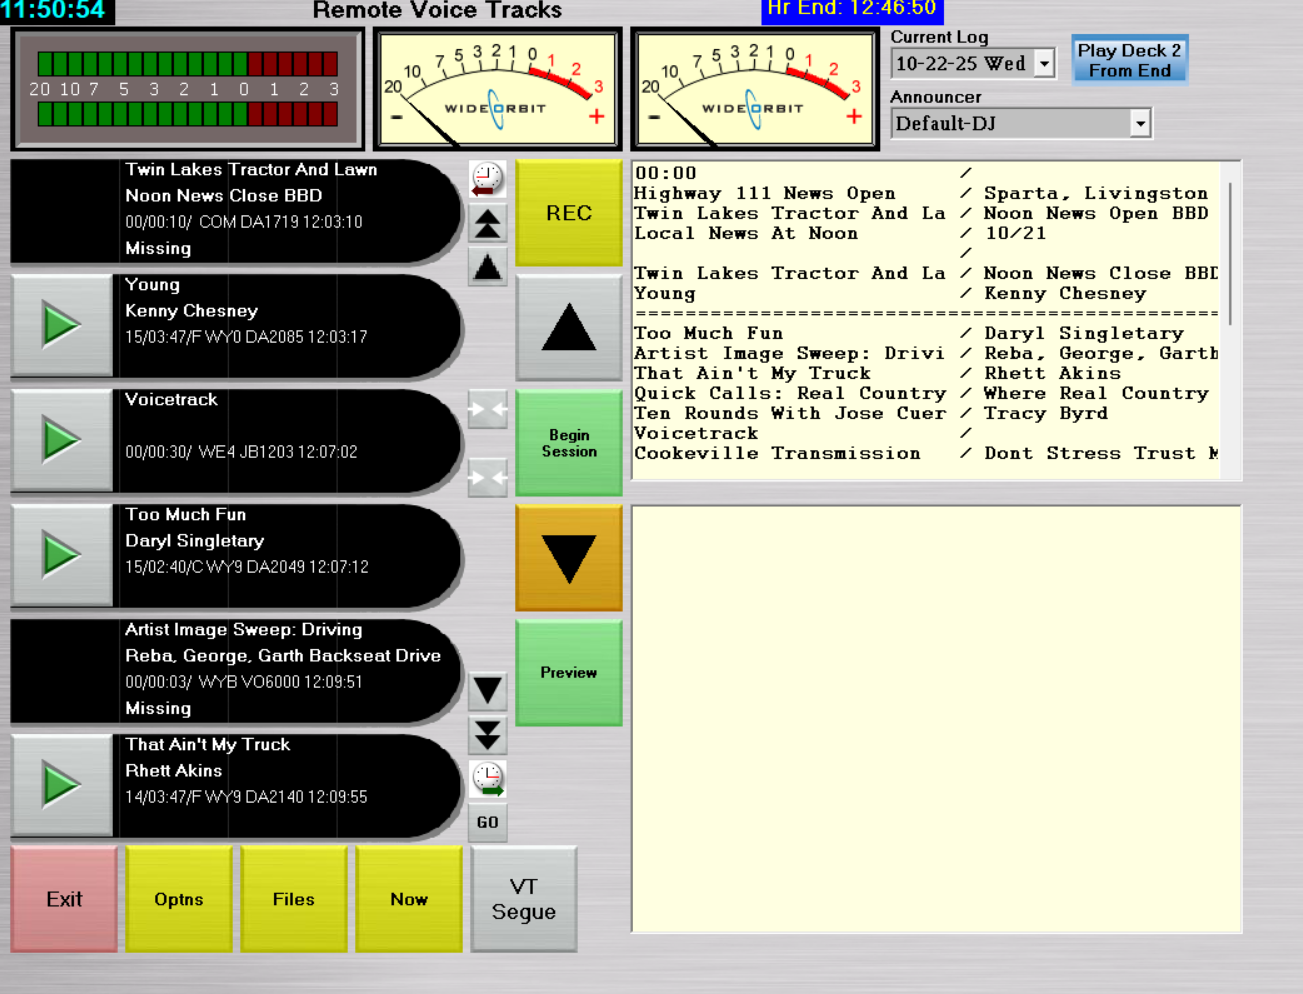Click the small double down arrow icon
This screenshot has width=1303, height=994.
pyautogui.click(x=487, y=735)
